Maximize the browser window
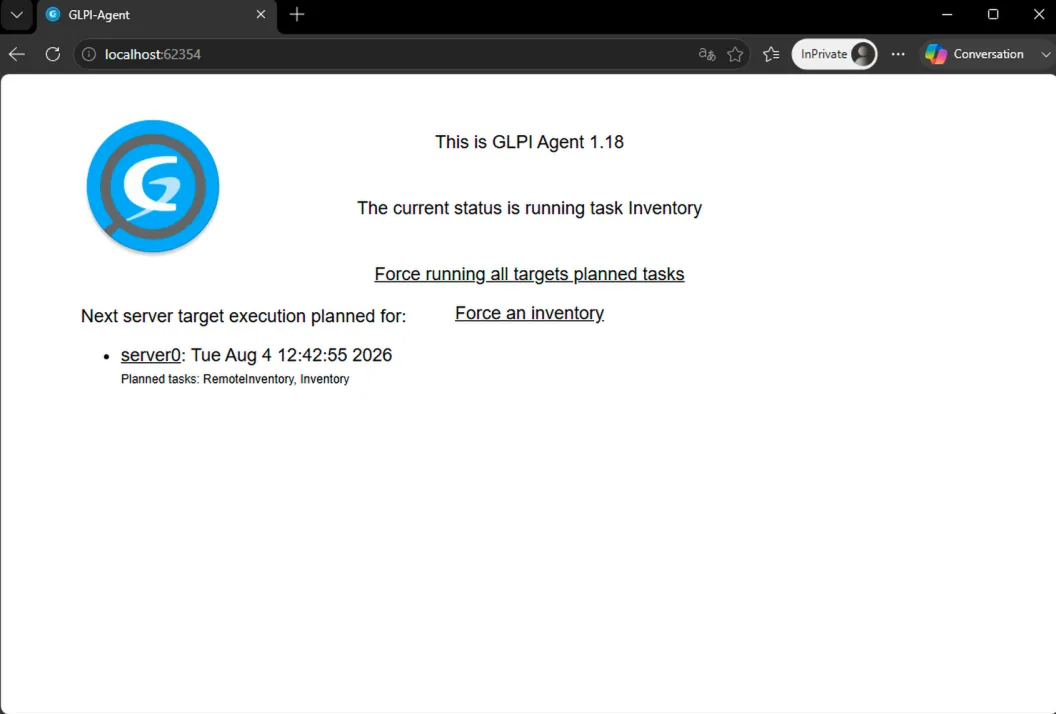Viewport: 1056px width, 714px height. pos(993,14)
